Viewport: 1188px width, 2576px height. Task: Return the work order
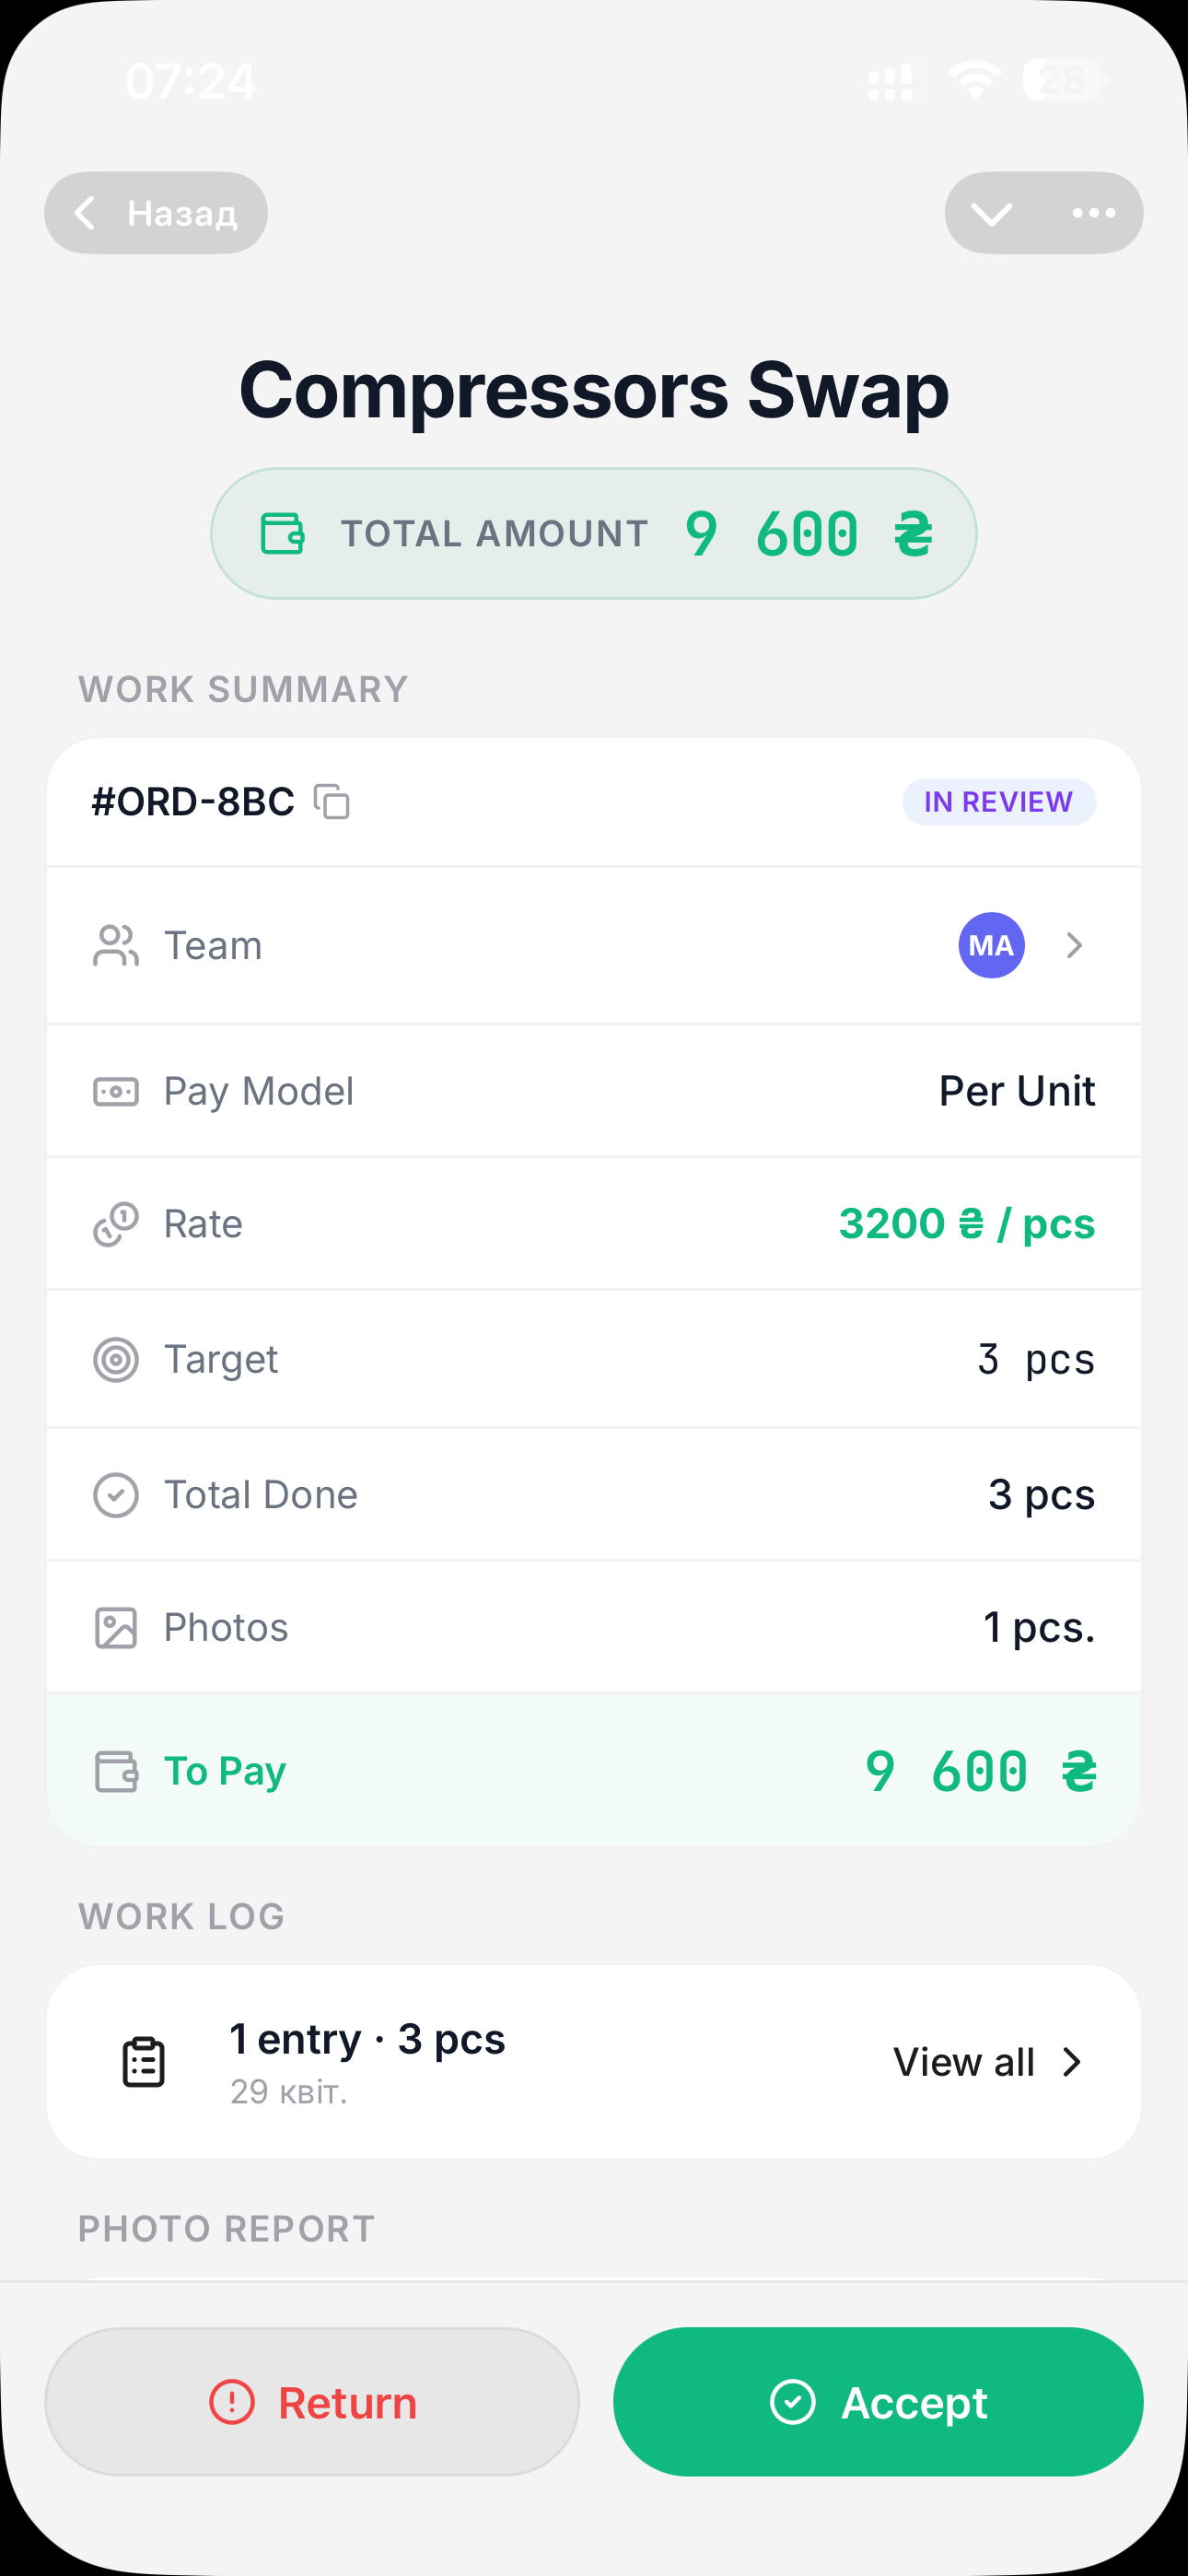[x=312, y=2402]
